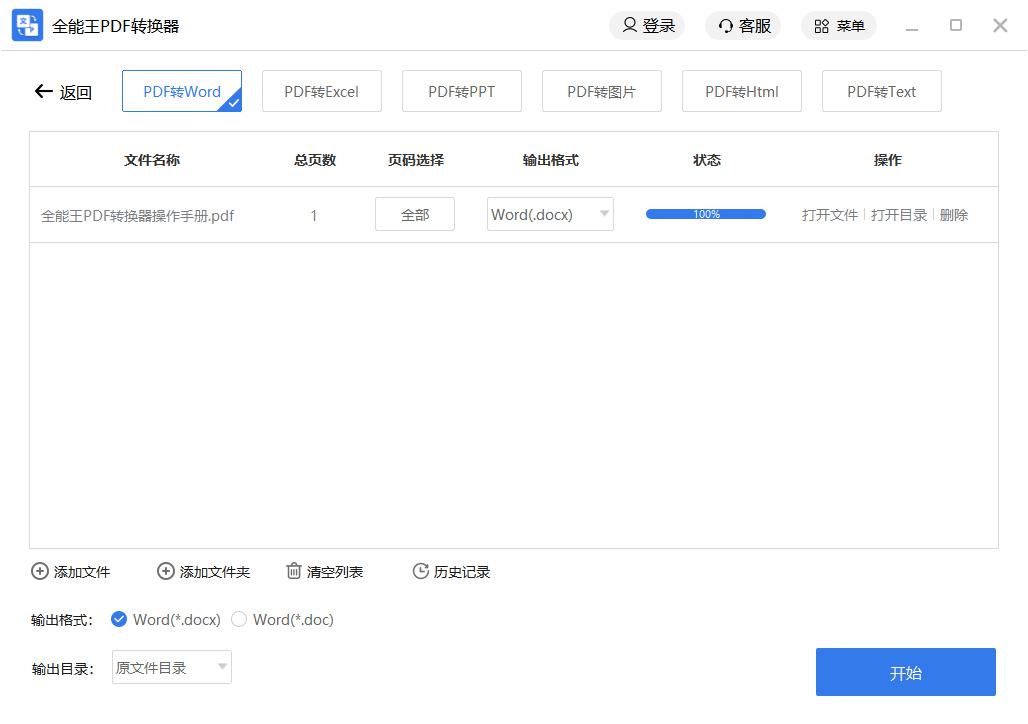1028x724 pixels.
Task: Click the clear list trash icon
Action: click(294, 572)
